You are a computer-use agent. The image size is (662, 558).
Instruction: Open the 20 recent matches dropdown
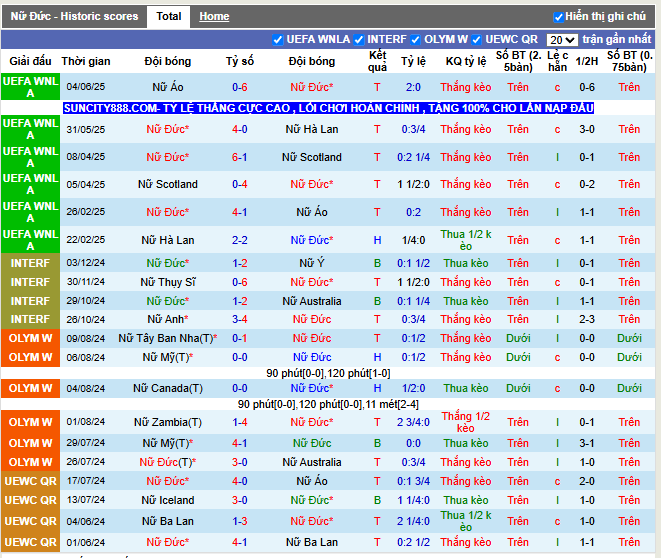pyautogui.click(x=562, y=40)
